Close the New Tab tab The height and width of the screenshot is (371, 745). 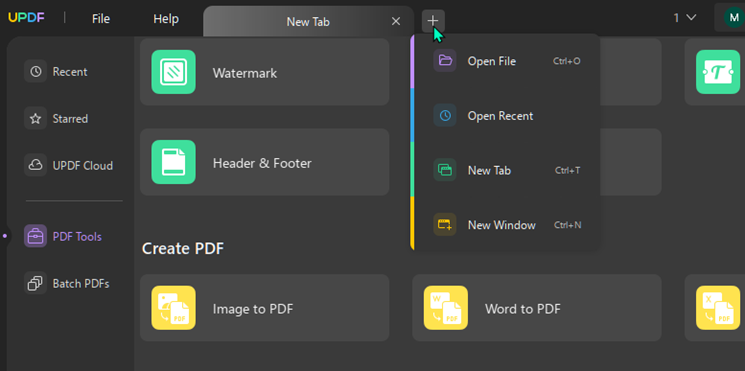[x=396, y=21]
